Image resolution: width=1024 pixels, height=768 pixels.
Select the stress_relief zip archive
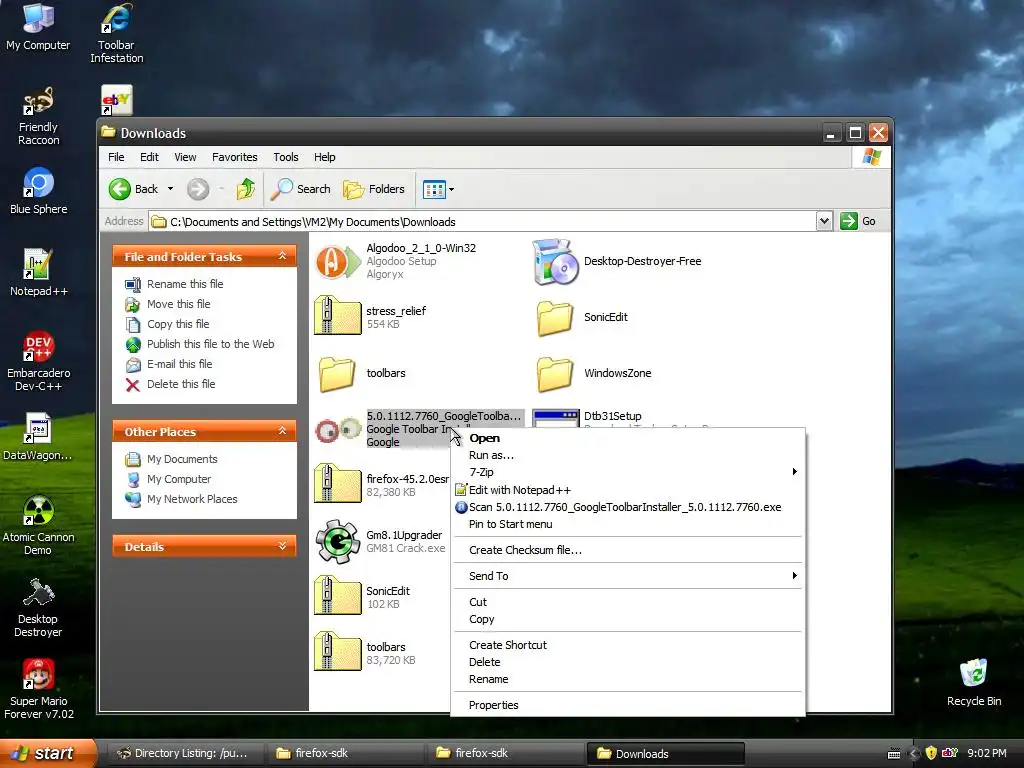point(371,317)
